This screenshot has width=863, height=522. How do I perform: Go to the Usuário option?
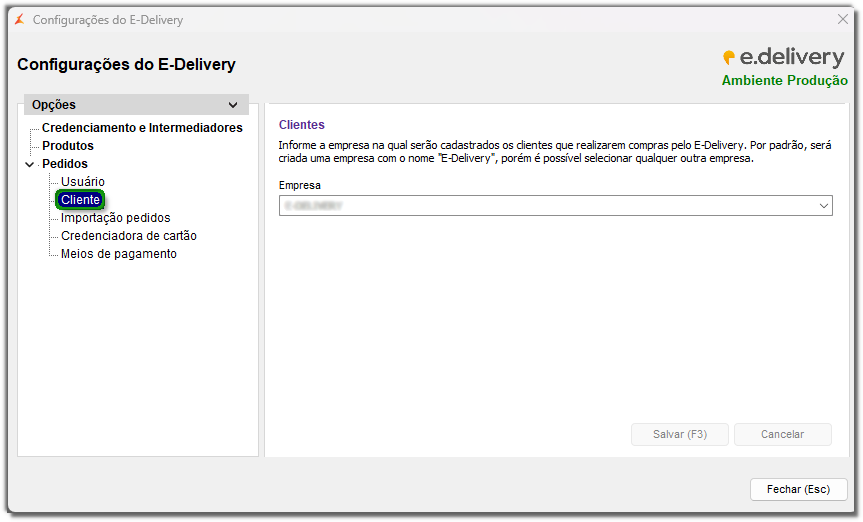(x=83, y=182)
